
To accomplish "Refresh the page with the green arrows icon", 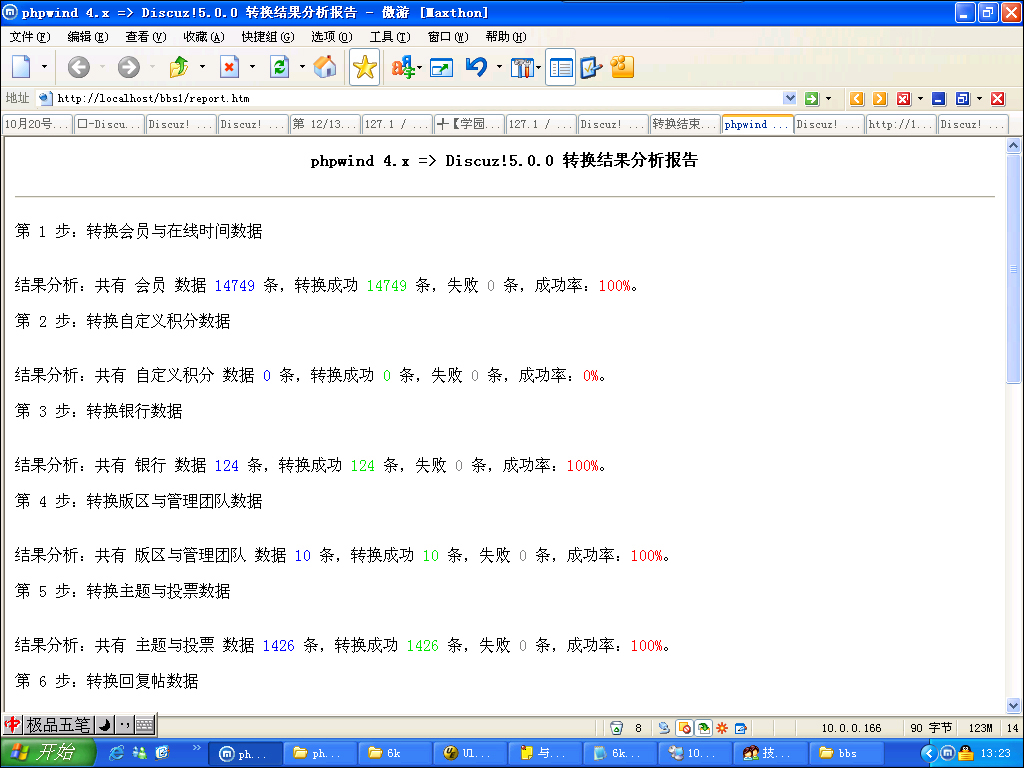I will point(280,67).
